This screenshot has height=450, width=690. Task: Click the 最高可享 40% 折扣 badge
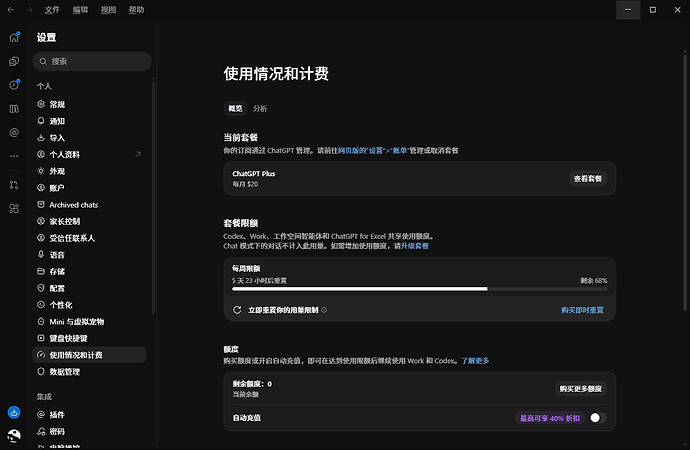[x=550, y=418]
